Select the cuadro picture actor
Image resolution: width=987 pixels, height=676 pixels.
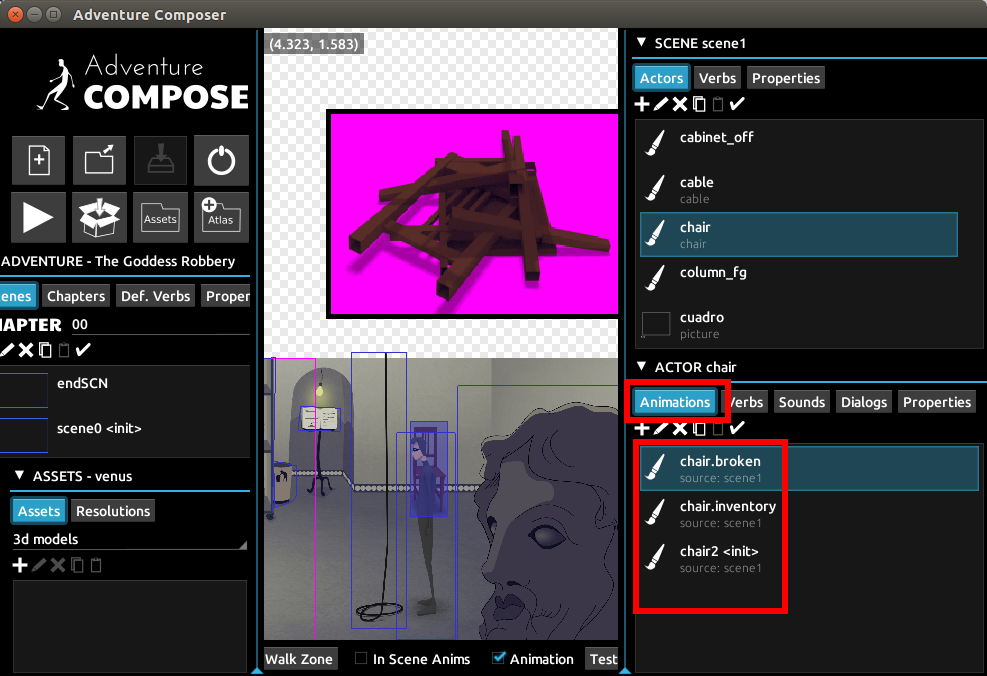pos(799,324)
